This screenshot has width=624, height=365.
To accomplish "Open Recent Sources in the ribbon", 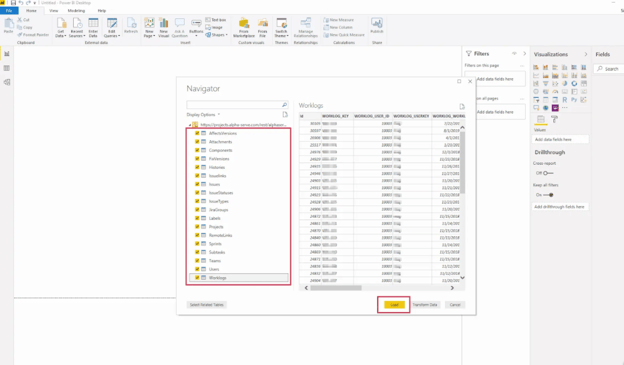I will click(77, 27).
